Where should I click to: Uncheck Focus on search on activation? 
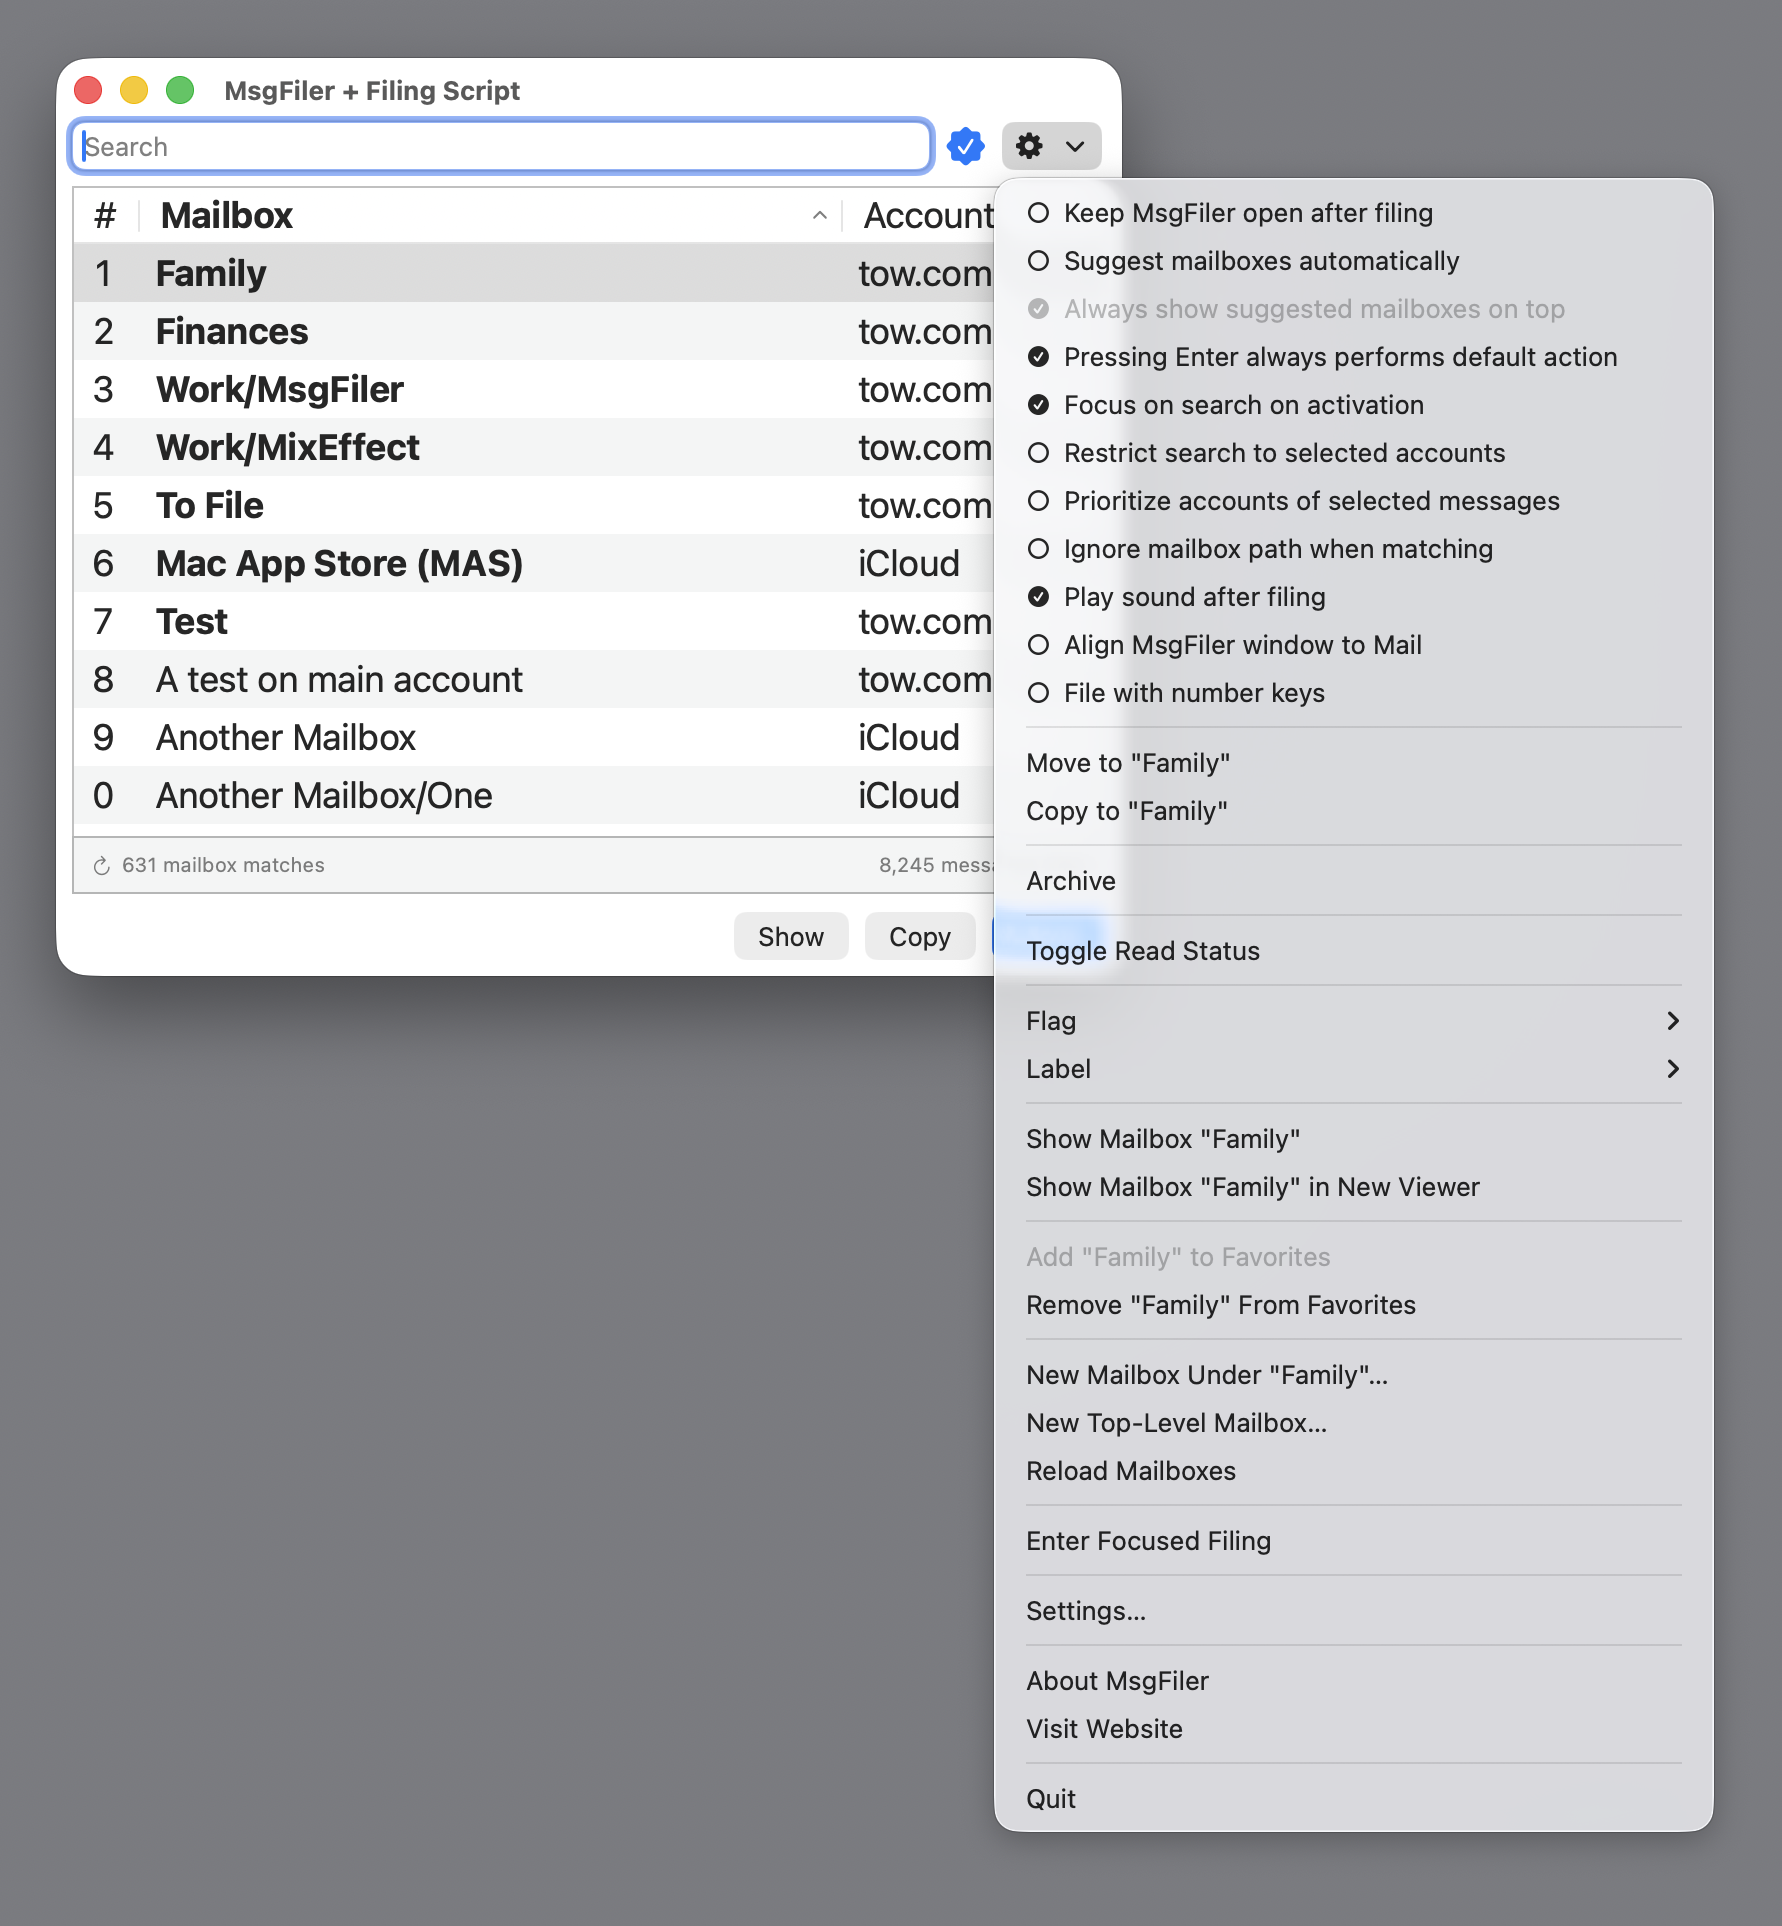(1243, 405)
